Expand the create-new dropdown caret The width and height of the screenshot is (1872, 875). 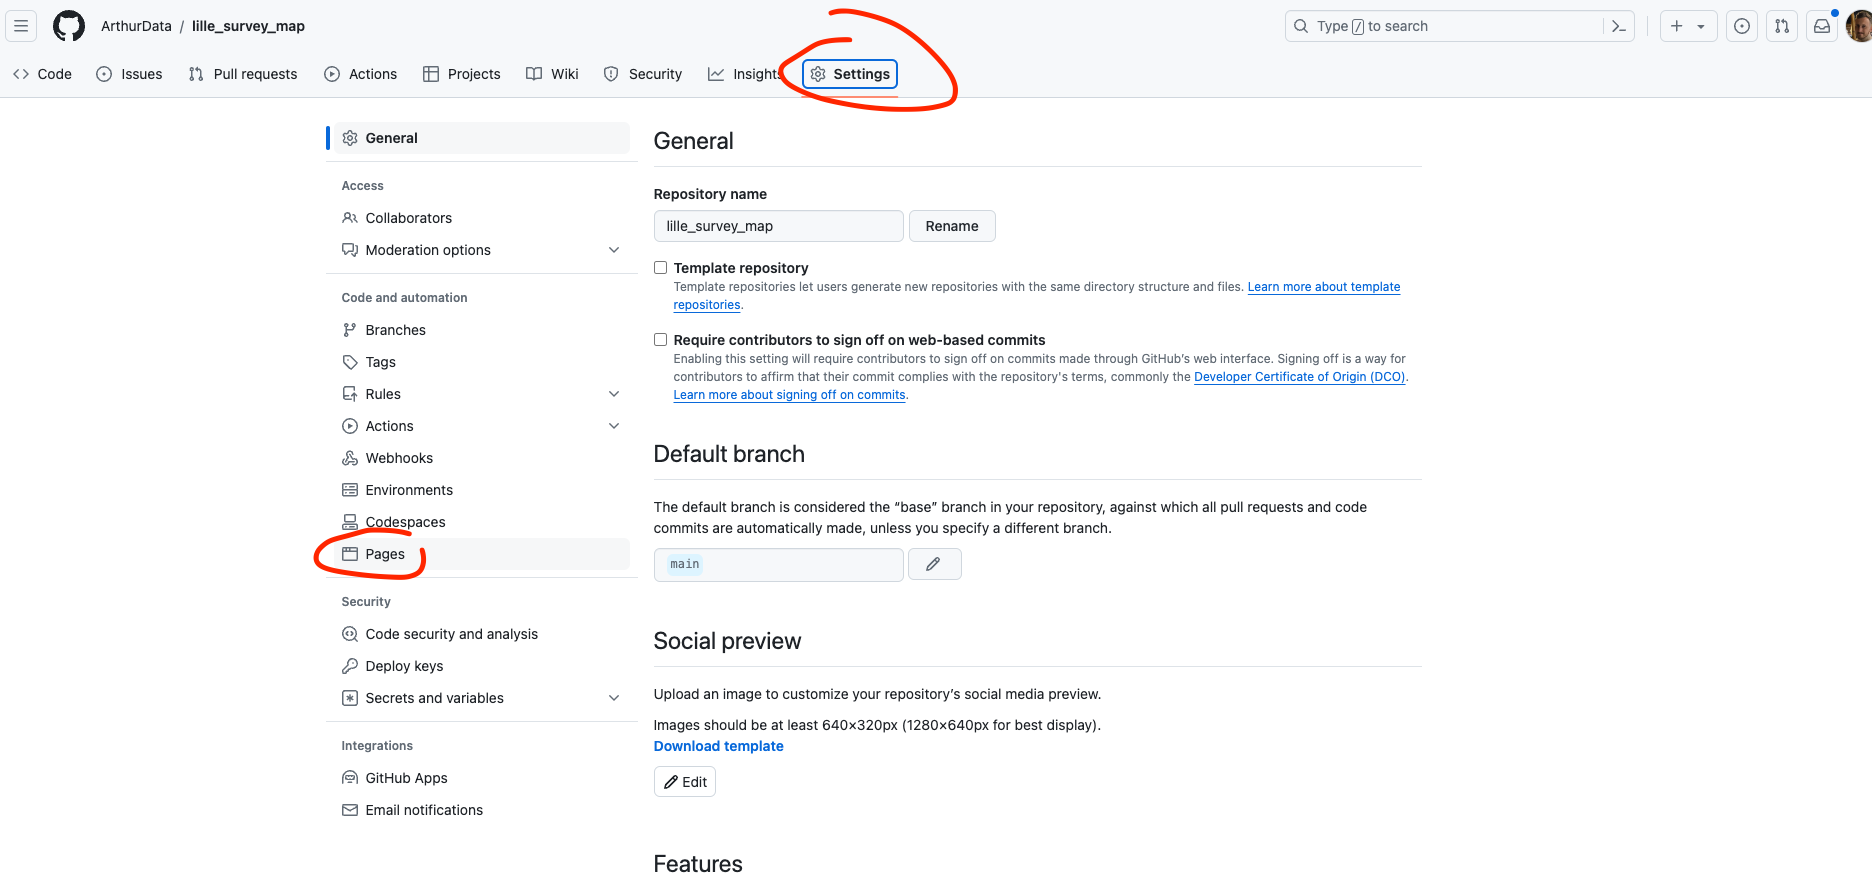(1701, 26)
